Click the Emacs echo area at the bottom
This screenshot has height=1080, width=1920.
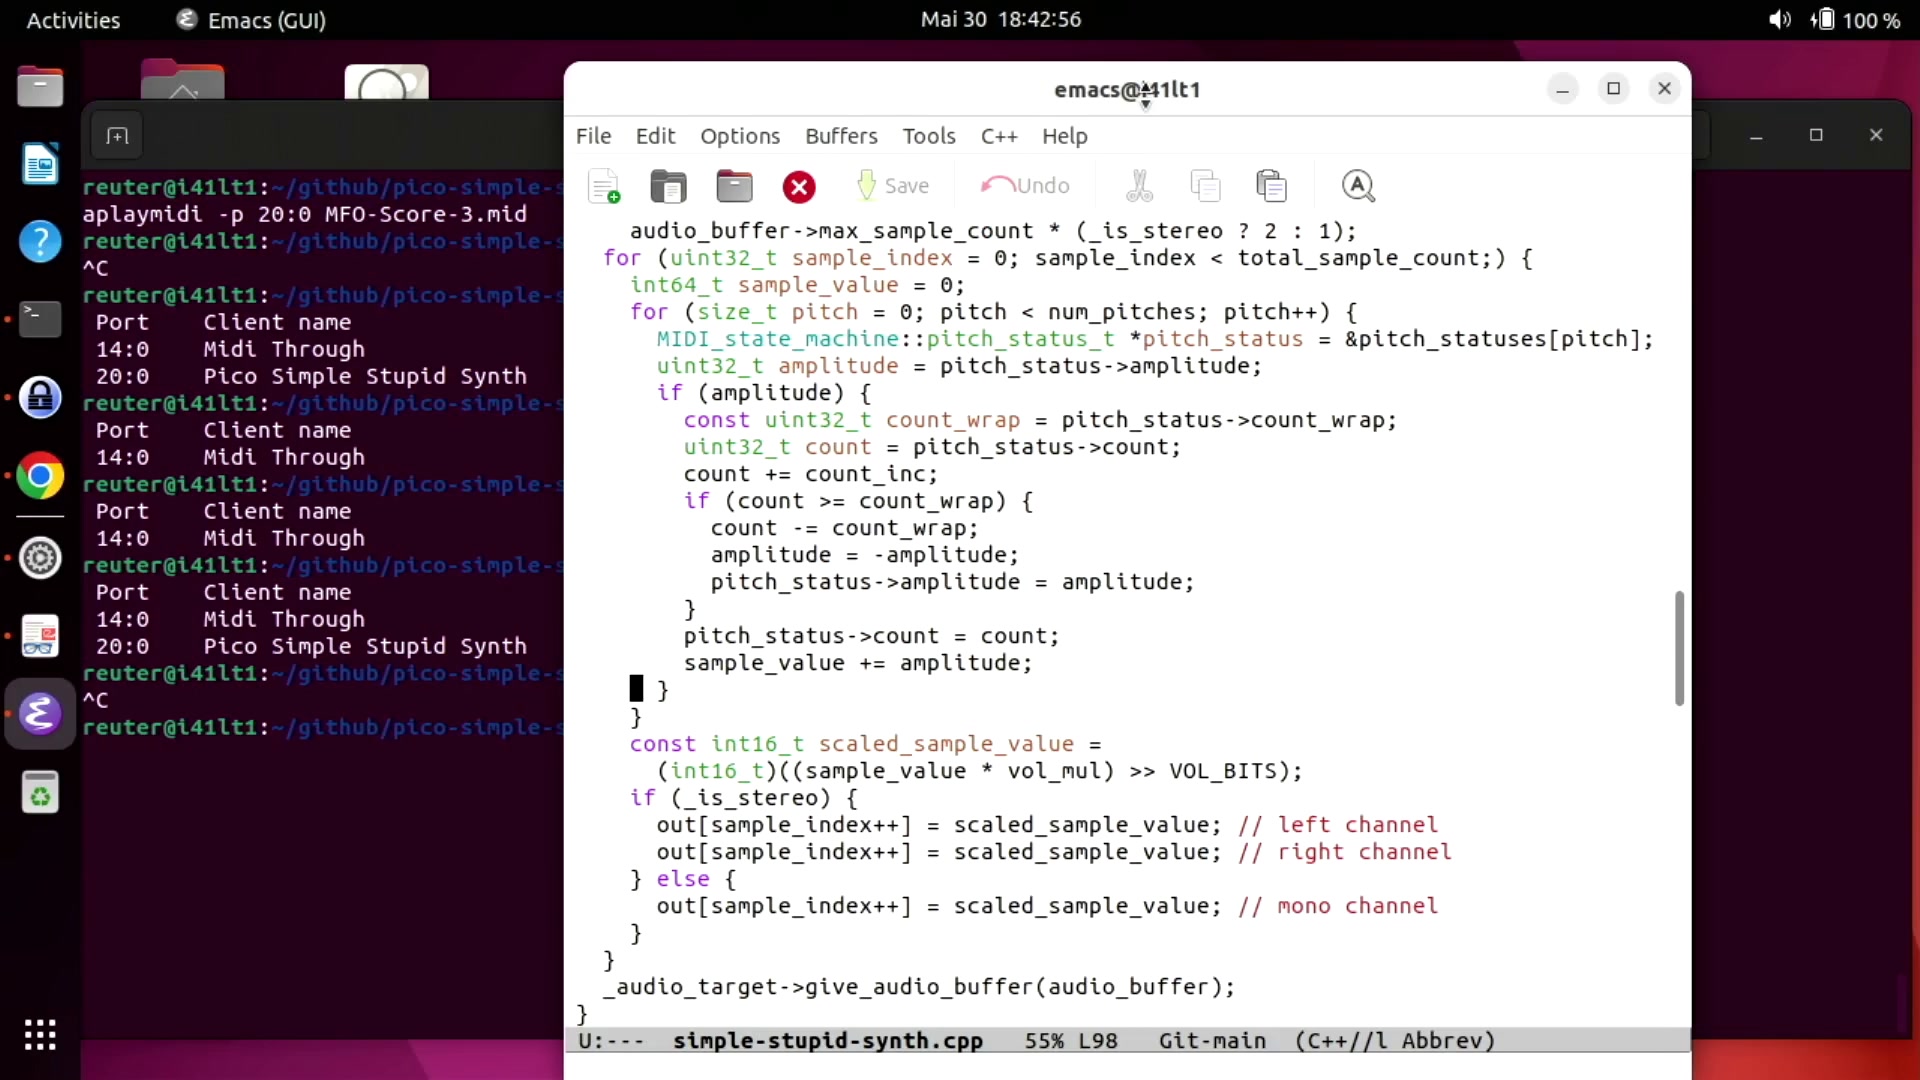click(x=1127, y=1066)
